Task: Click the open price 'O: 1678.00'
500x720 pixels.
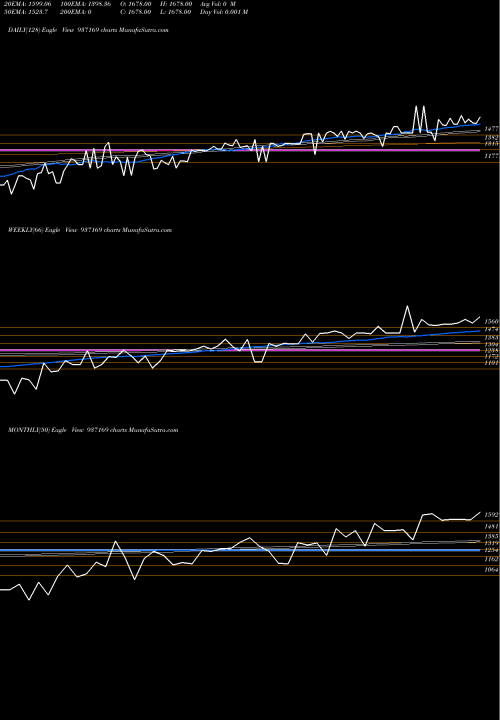Action: point(135,4)
